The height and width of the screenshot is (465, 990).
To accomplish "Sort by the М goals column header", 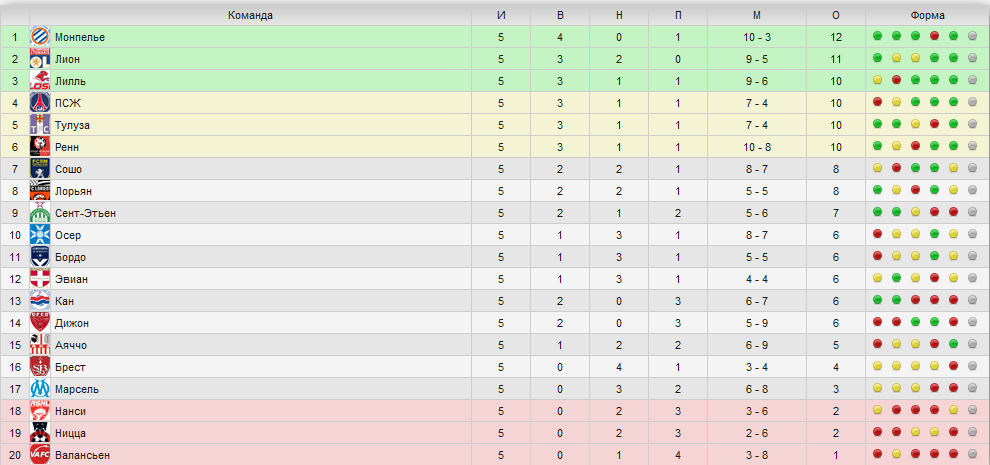I will click(x=757, y=16).
